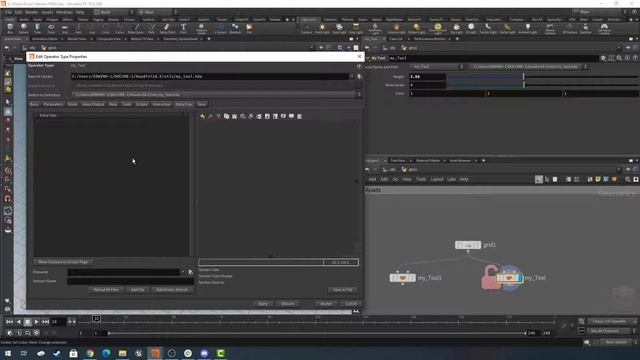Select the Sky Light shelf tool
This screenshot has height=360, width=640.
click(x=456, y=28)
